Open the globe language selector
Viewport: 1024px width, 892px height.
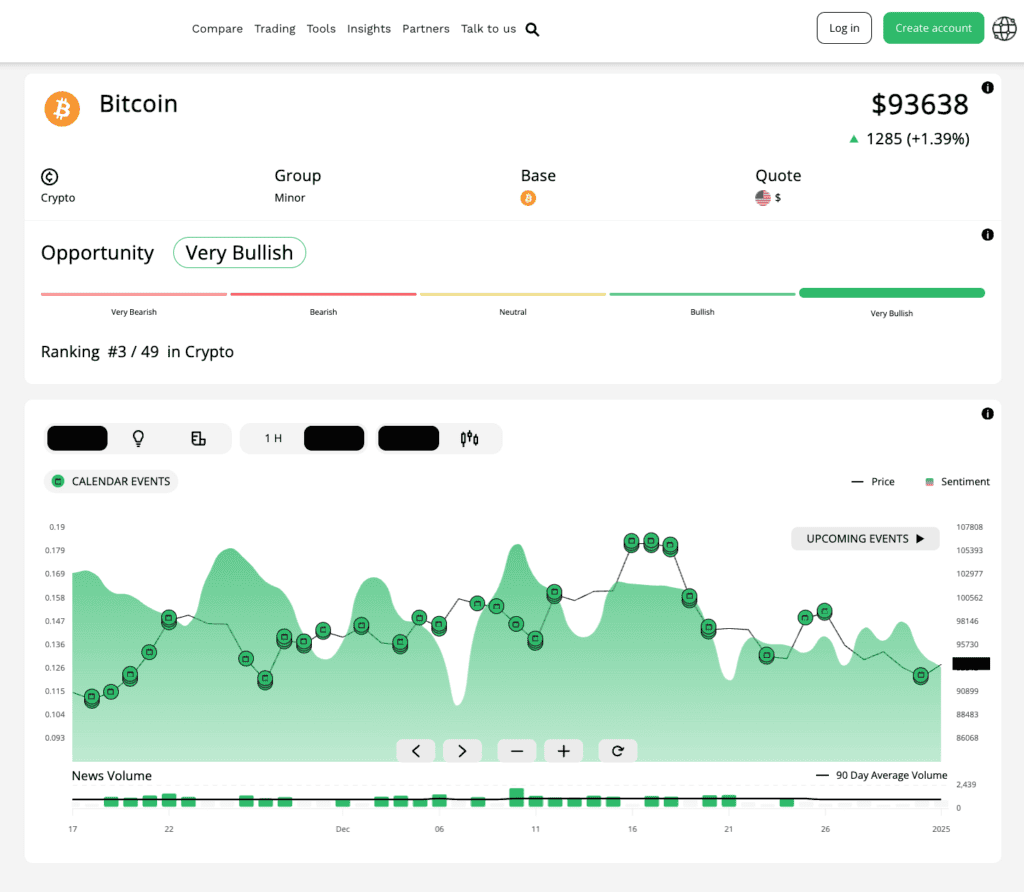coord(1003,29)
